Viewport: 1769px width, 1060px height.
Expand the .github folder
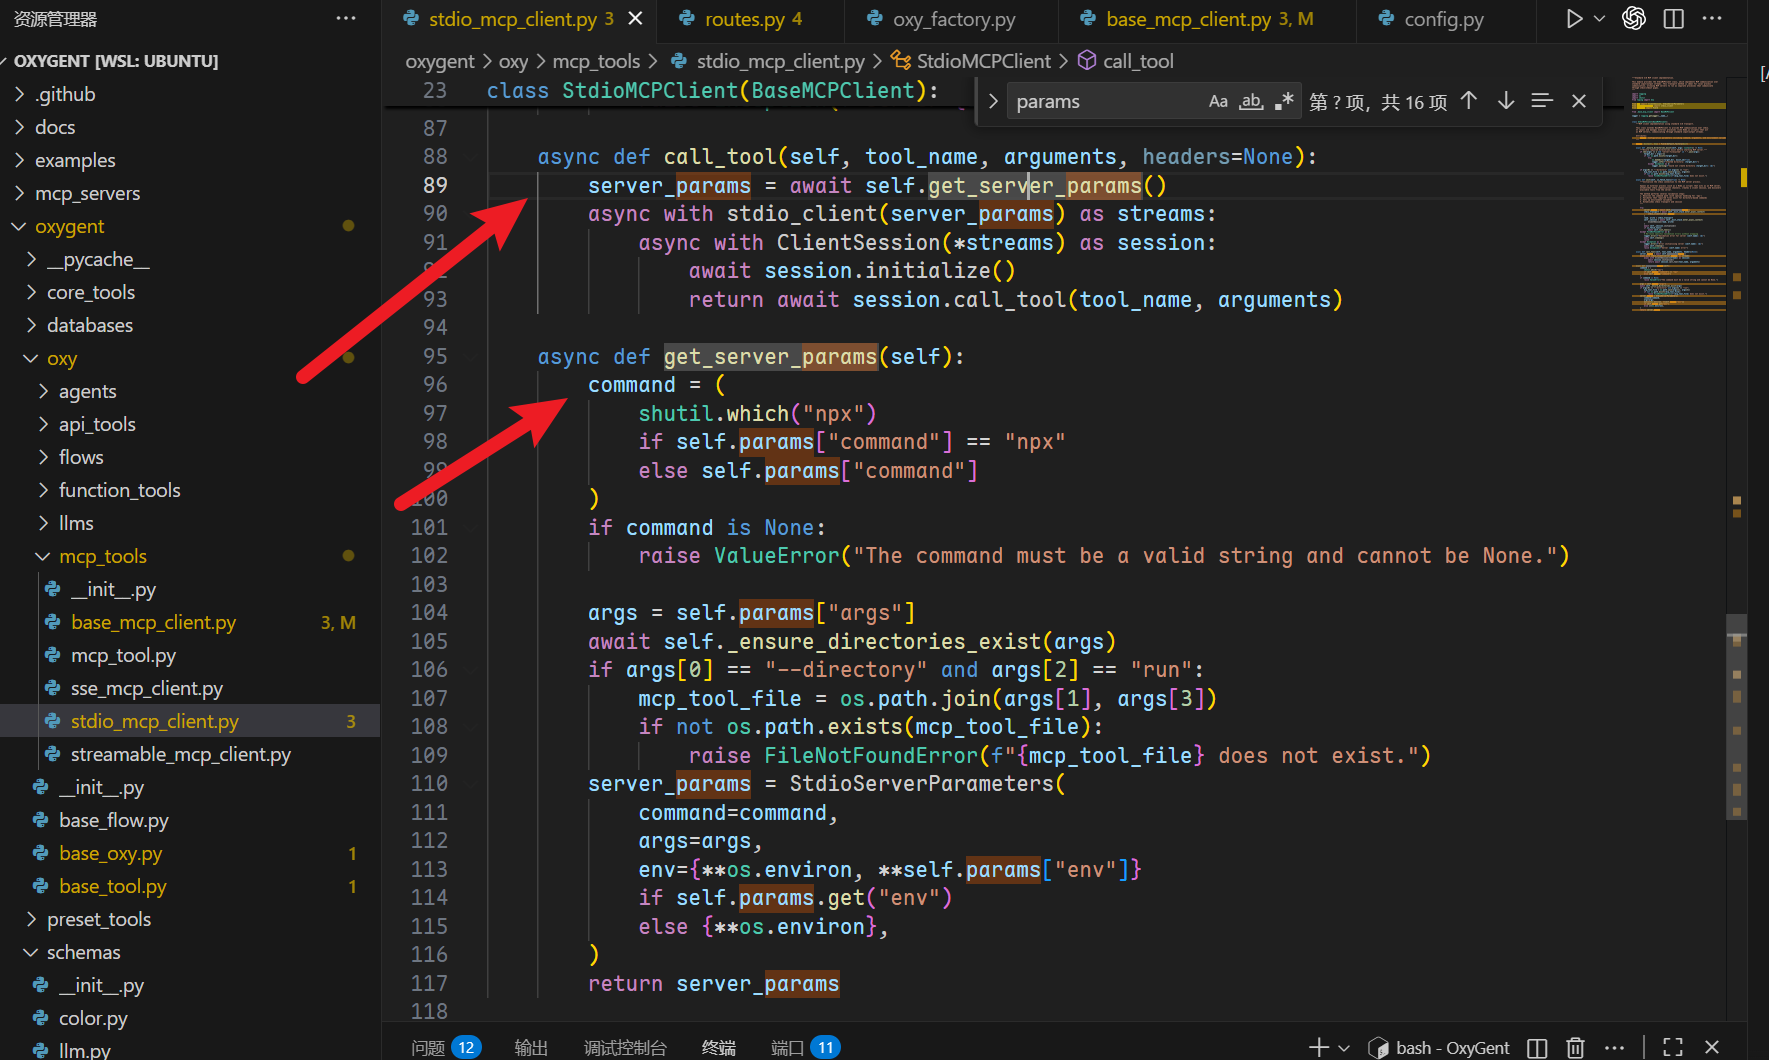point(65,94)
